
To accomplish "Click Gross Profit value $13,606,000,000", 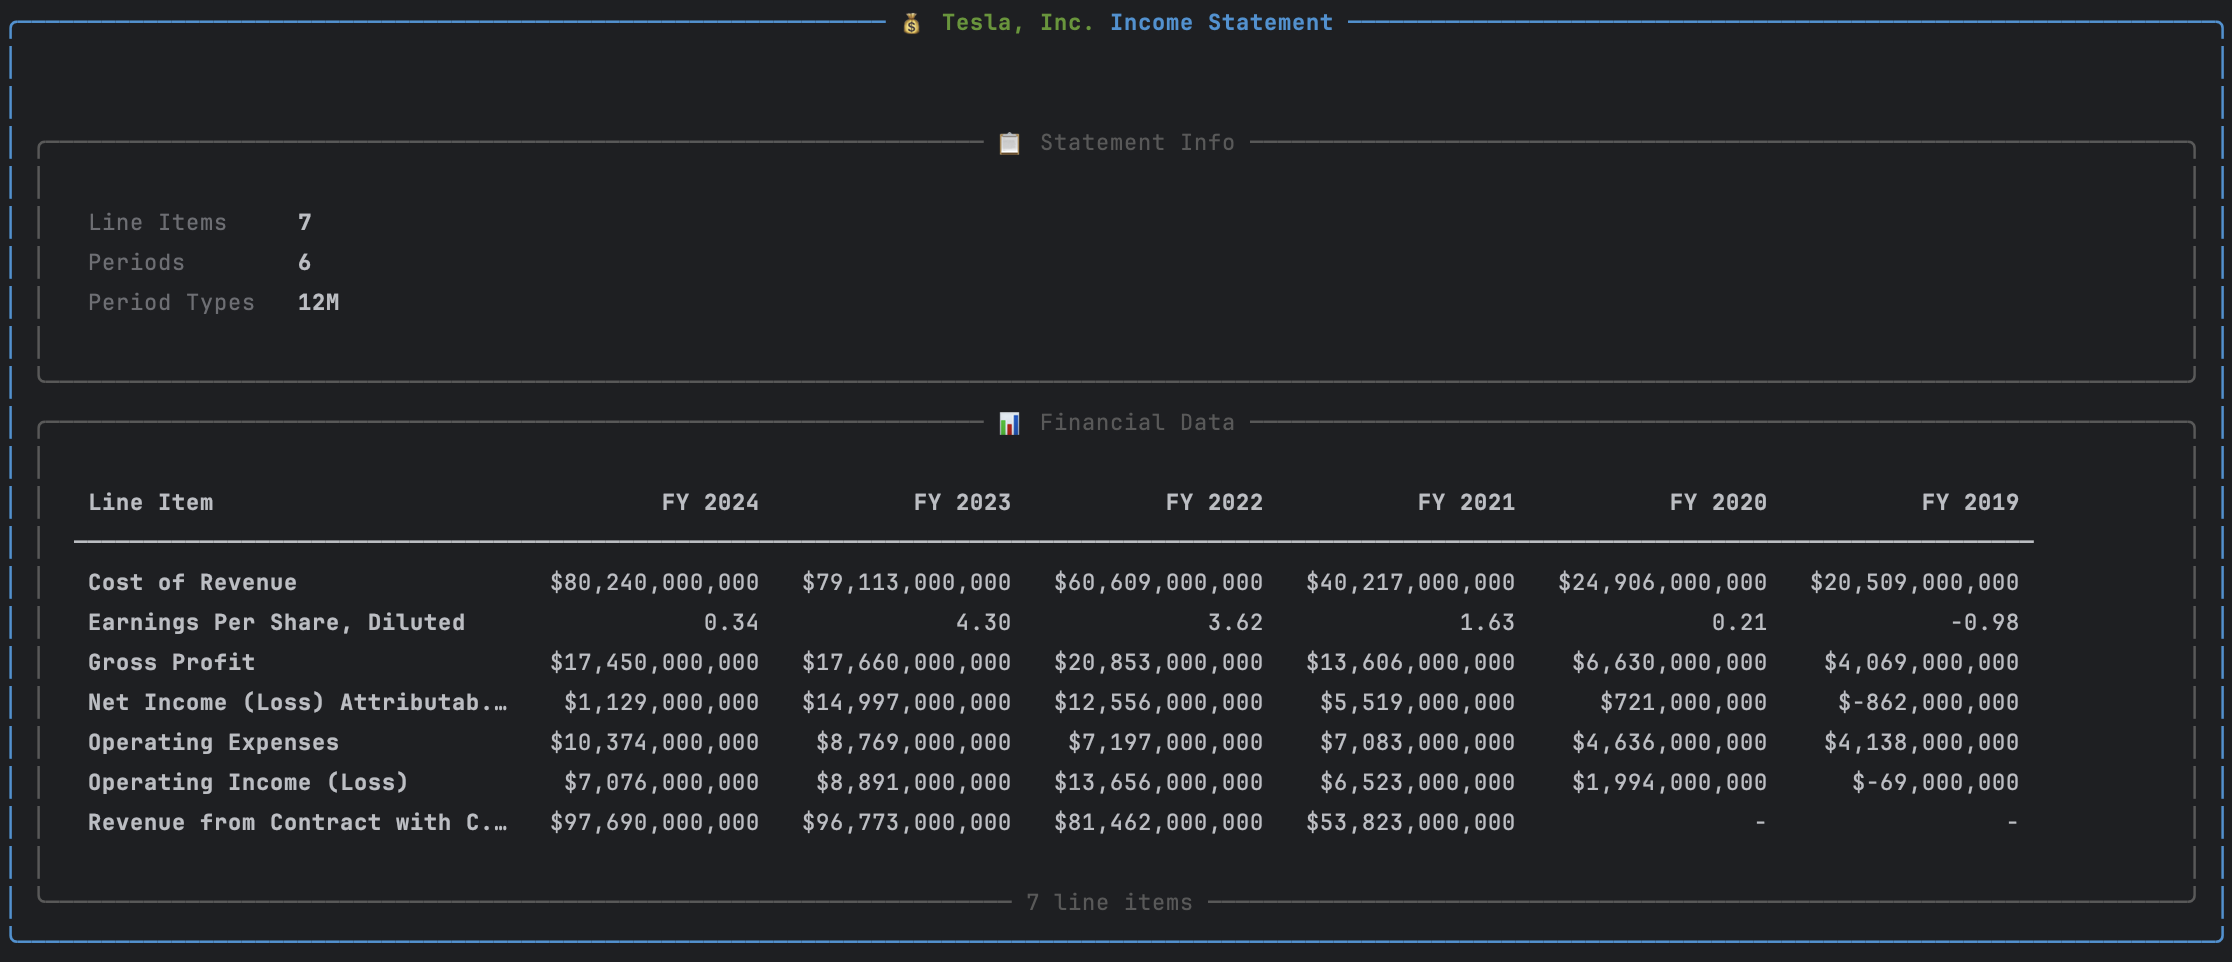I will coord(1410,662).
